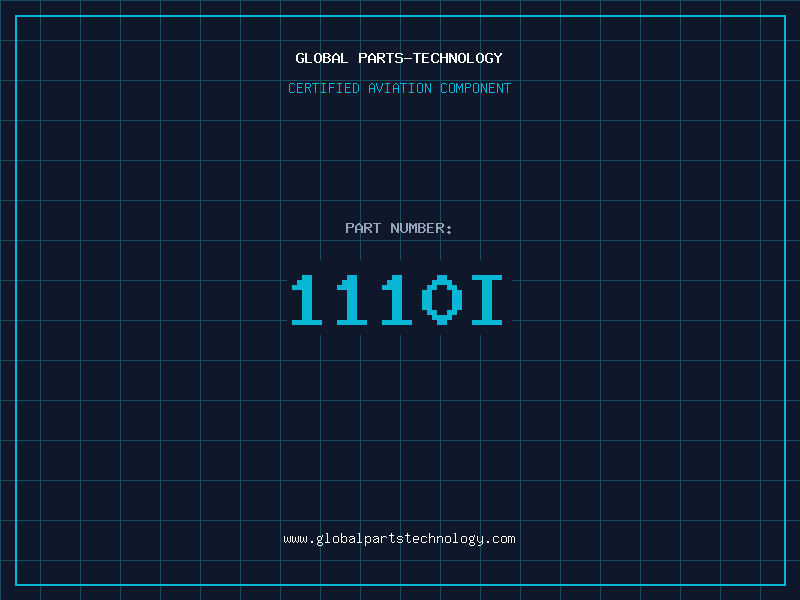Select the large 1110I part number
Image resolution: width=800 pixels, height=600 pixels.
[x=399, y=300]
